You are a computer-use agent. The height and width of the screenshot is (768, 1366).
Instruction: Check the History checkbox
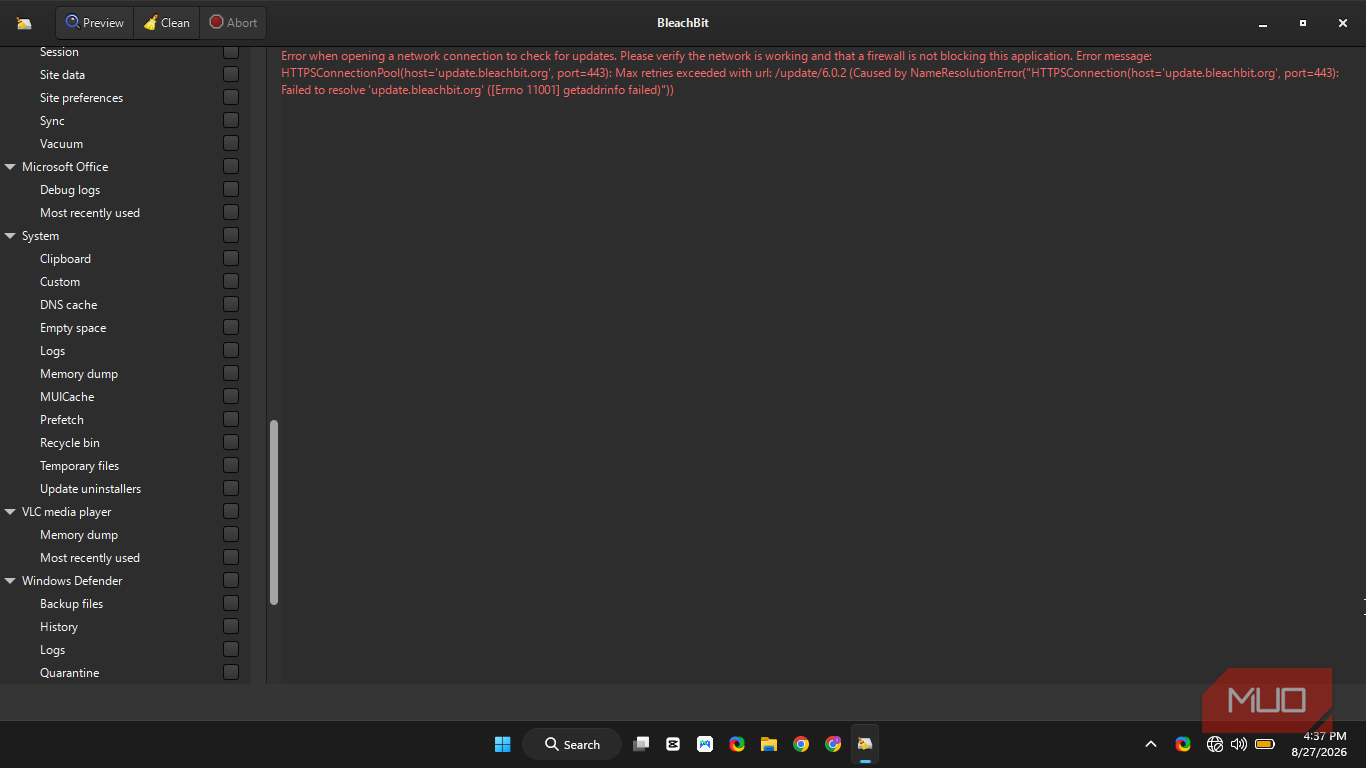[231, 627]
